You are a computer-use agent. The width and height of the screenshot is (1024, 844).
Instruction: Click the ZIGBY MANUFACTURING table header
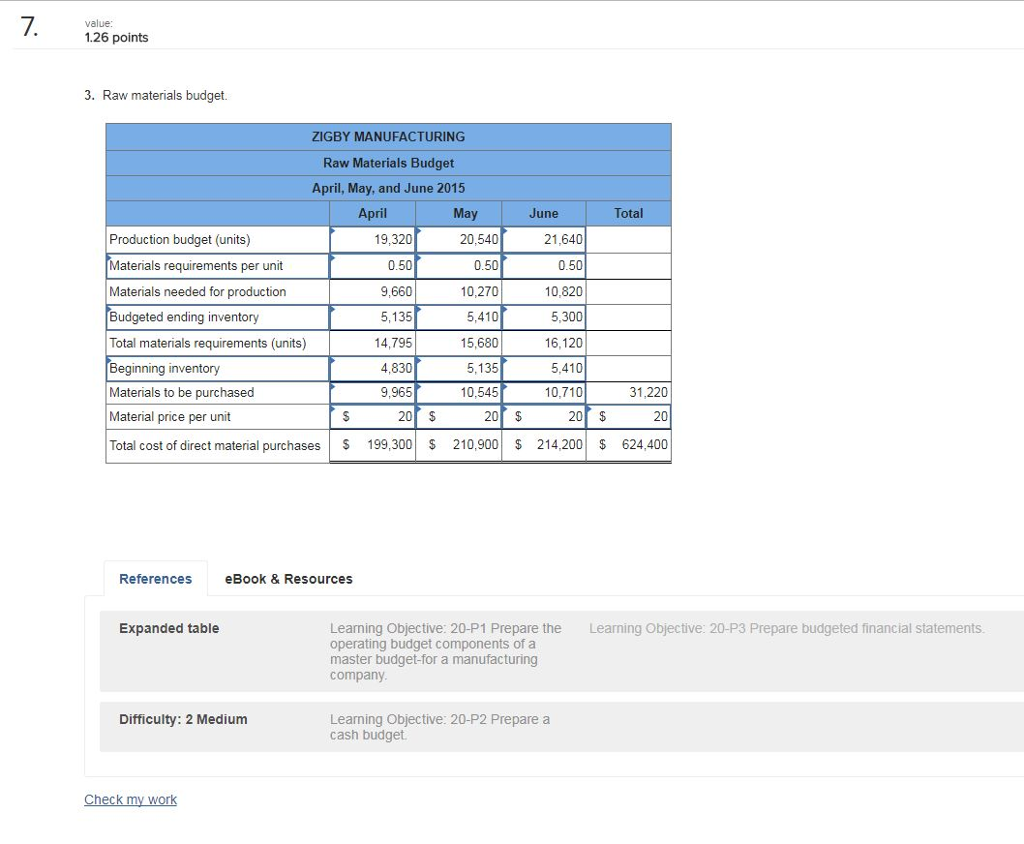tap(388, 136)
